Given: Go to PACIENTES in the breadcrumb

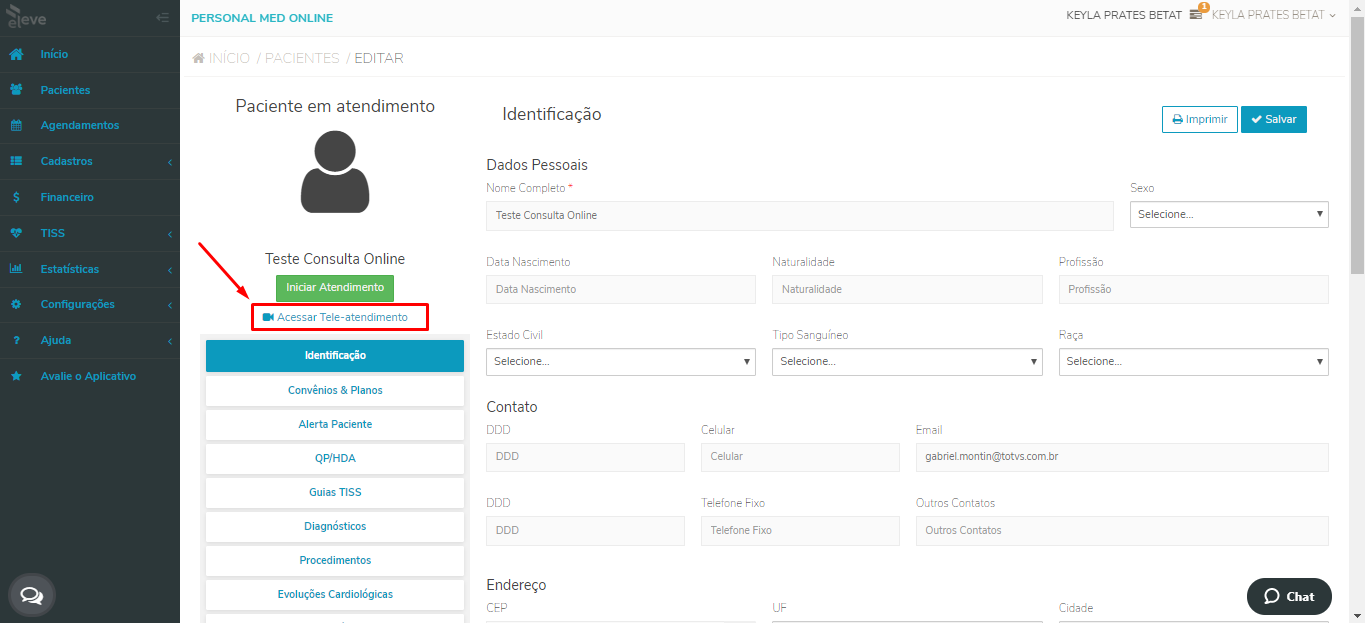Looking at the screenshot, I should click(302, 58).
